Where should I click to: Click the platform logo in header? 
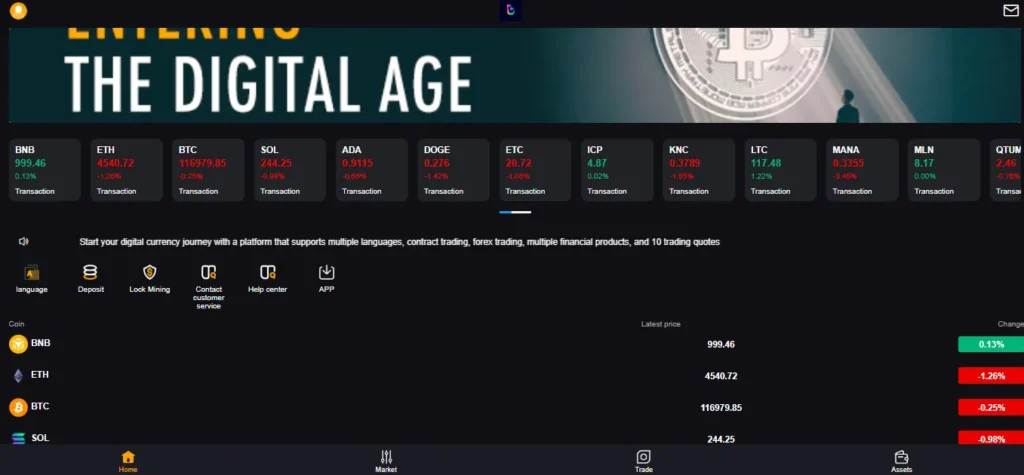[511, 10]
